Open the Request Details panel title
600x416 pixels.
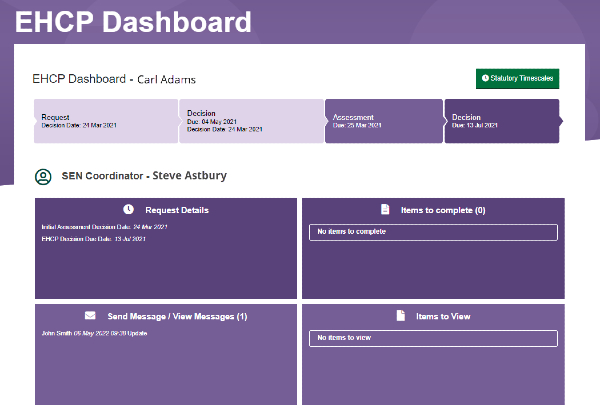coord(177,210)
